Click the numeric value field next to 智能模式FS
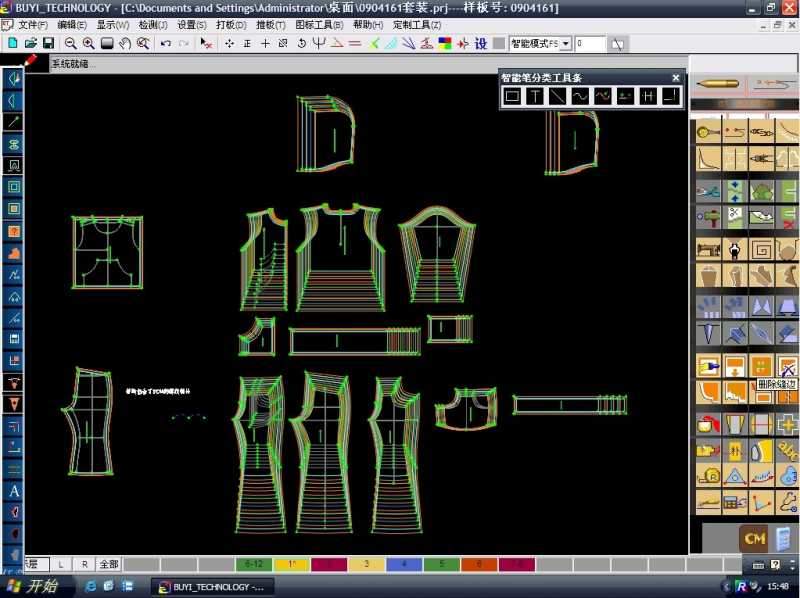This screenshot has height=598, width=800. 590,43
